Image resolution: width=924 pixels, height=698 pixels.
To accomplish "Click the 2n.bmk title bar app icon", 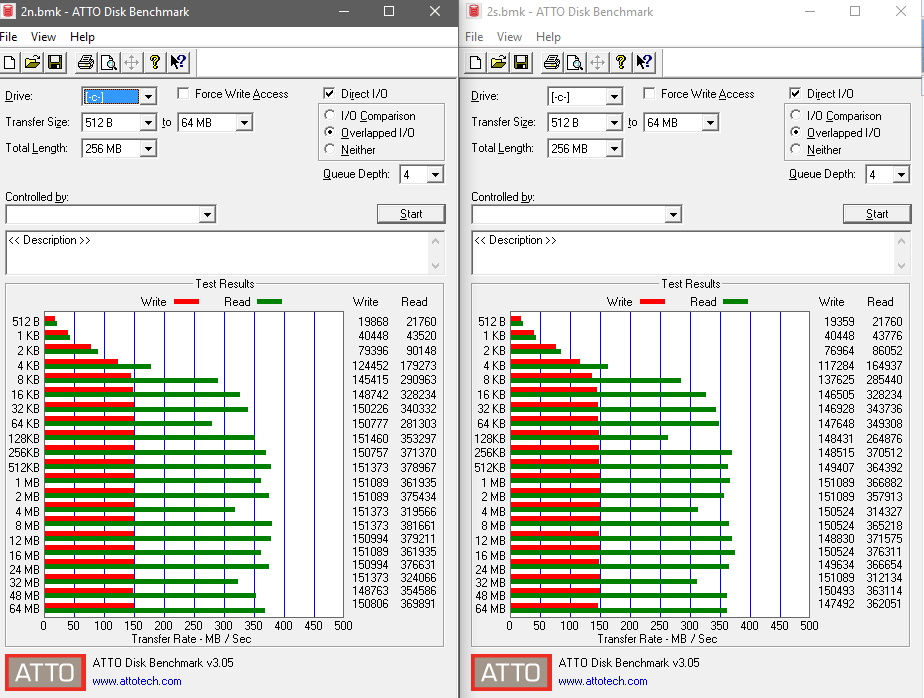I will pyautogui.click(x=8, y=11).
